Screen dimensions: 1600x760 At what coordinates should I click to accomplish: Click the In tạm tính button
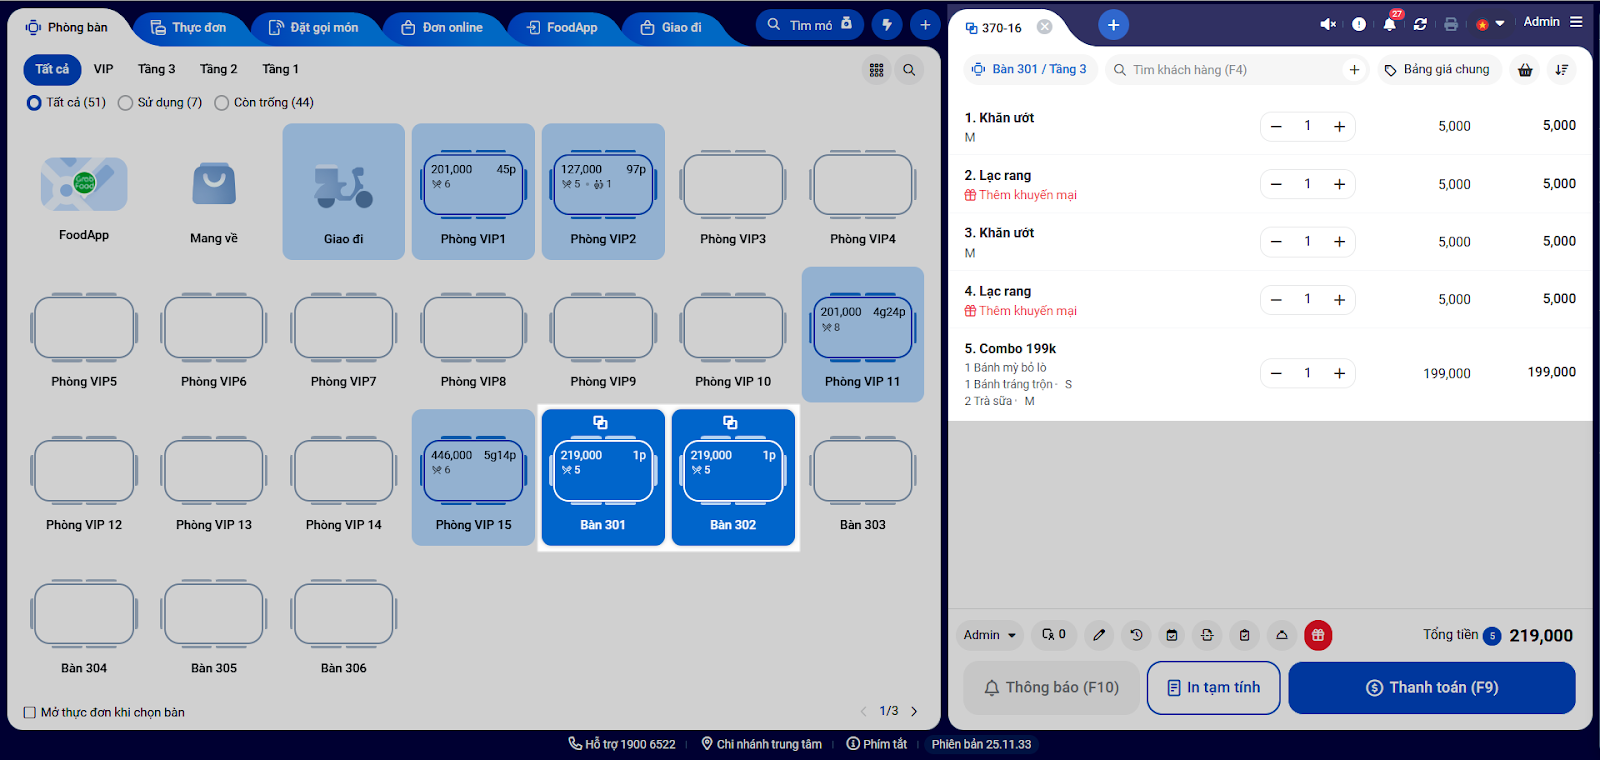[x=1214, y=688]
